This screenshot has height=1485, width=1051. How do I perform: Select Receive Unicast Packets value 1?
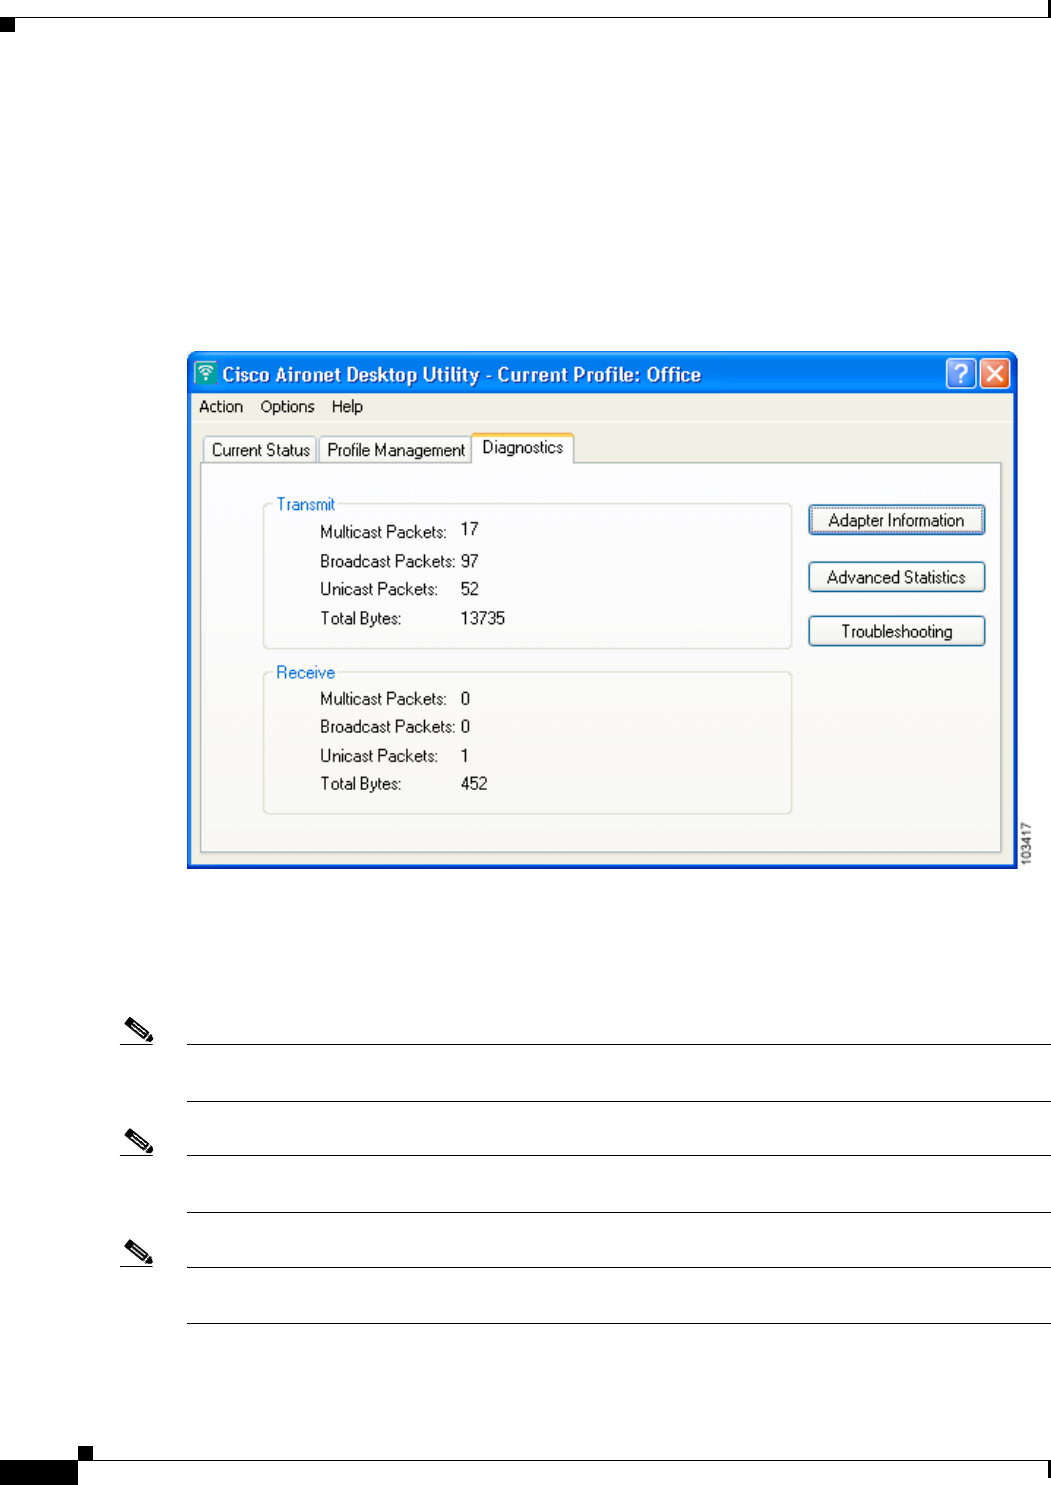pyautogui.click(x=464, y=755)
